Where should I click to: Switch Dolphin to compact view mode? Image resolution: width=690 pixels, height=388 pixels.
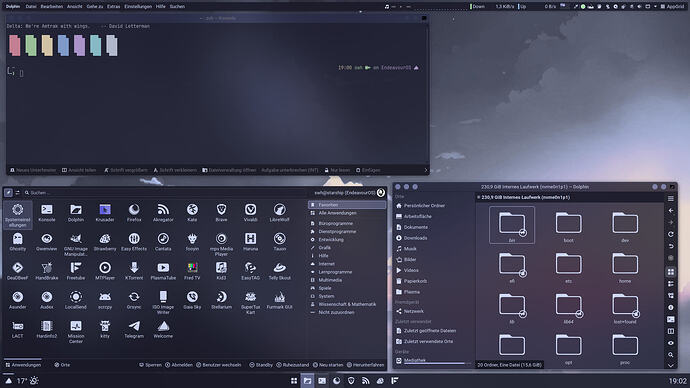(671, 284)
